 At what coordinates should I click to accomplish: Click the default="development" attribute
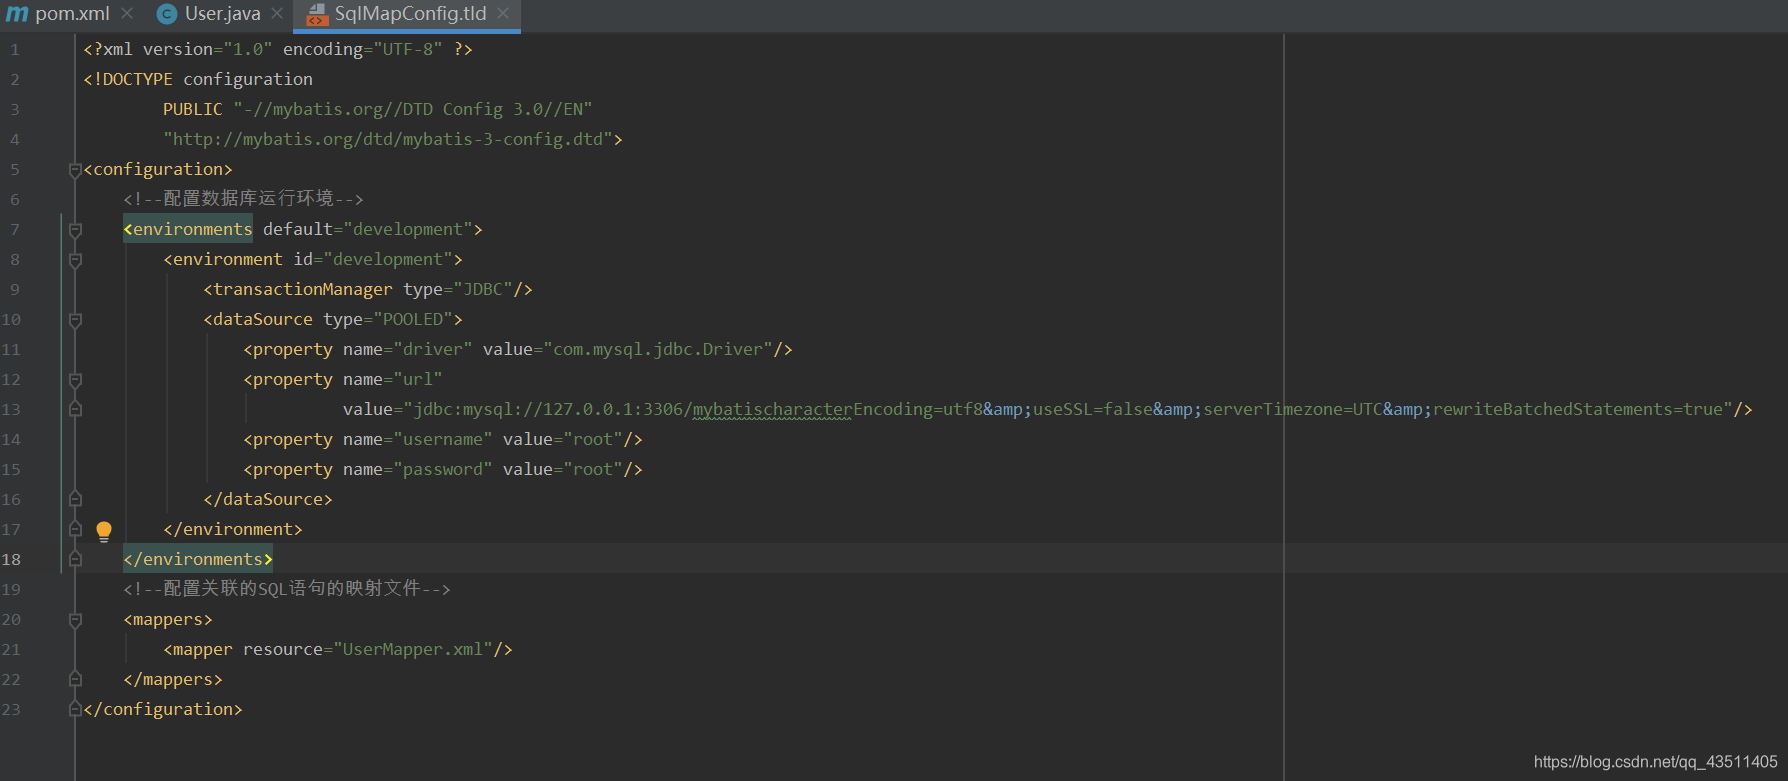[368, 229]
